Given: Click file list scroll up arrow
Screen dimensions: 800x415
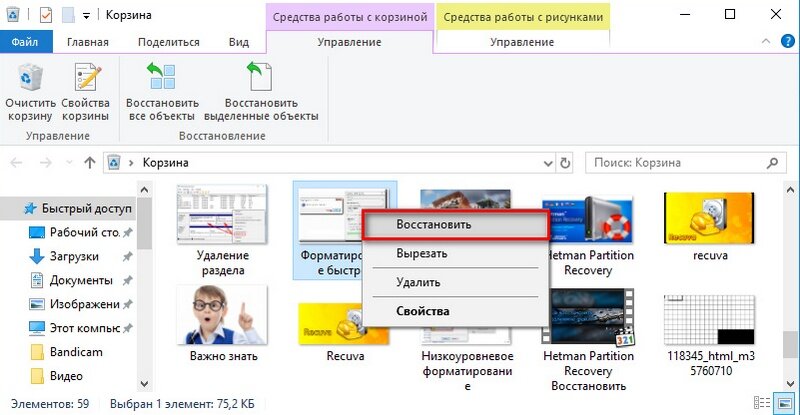Looking at the screenshot, I should pyautogui.click(x=790, y=190).
